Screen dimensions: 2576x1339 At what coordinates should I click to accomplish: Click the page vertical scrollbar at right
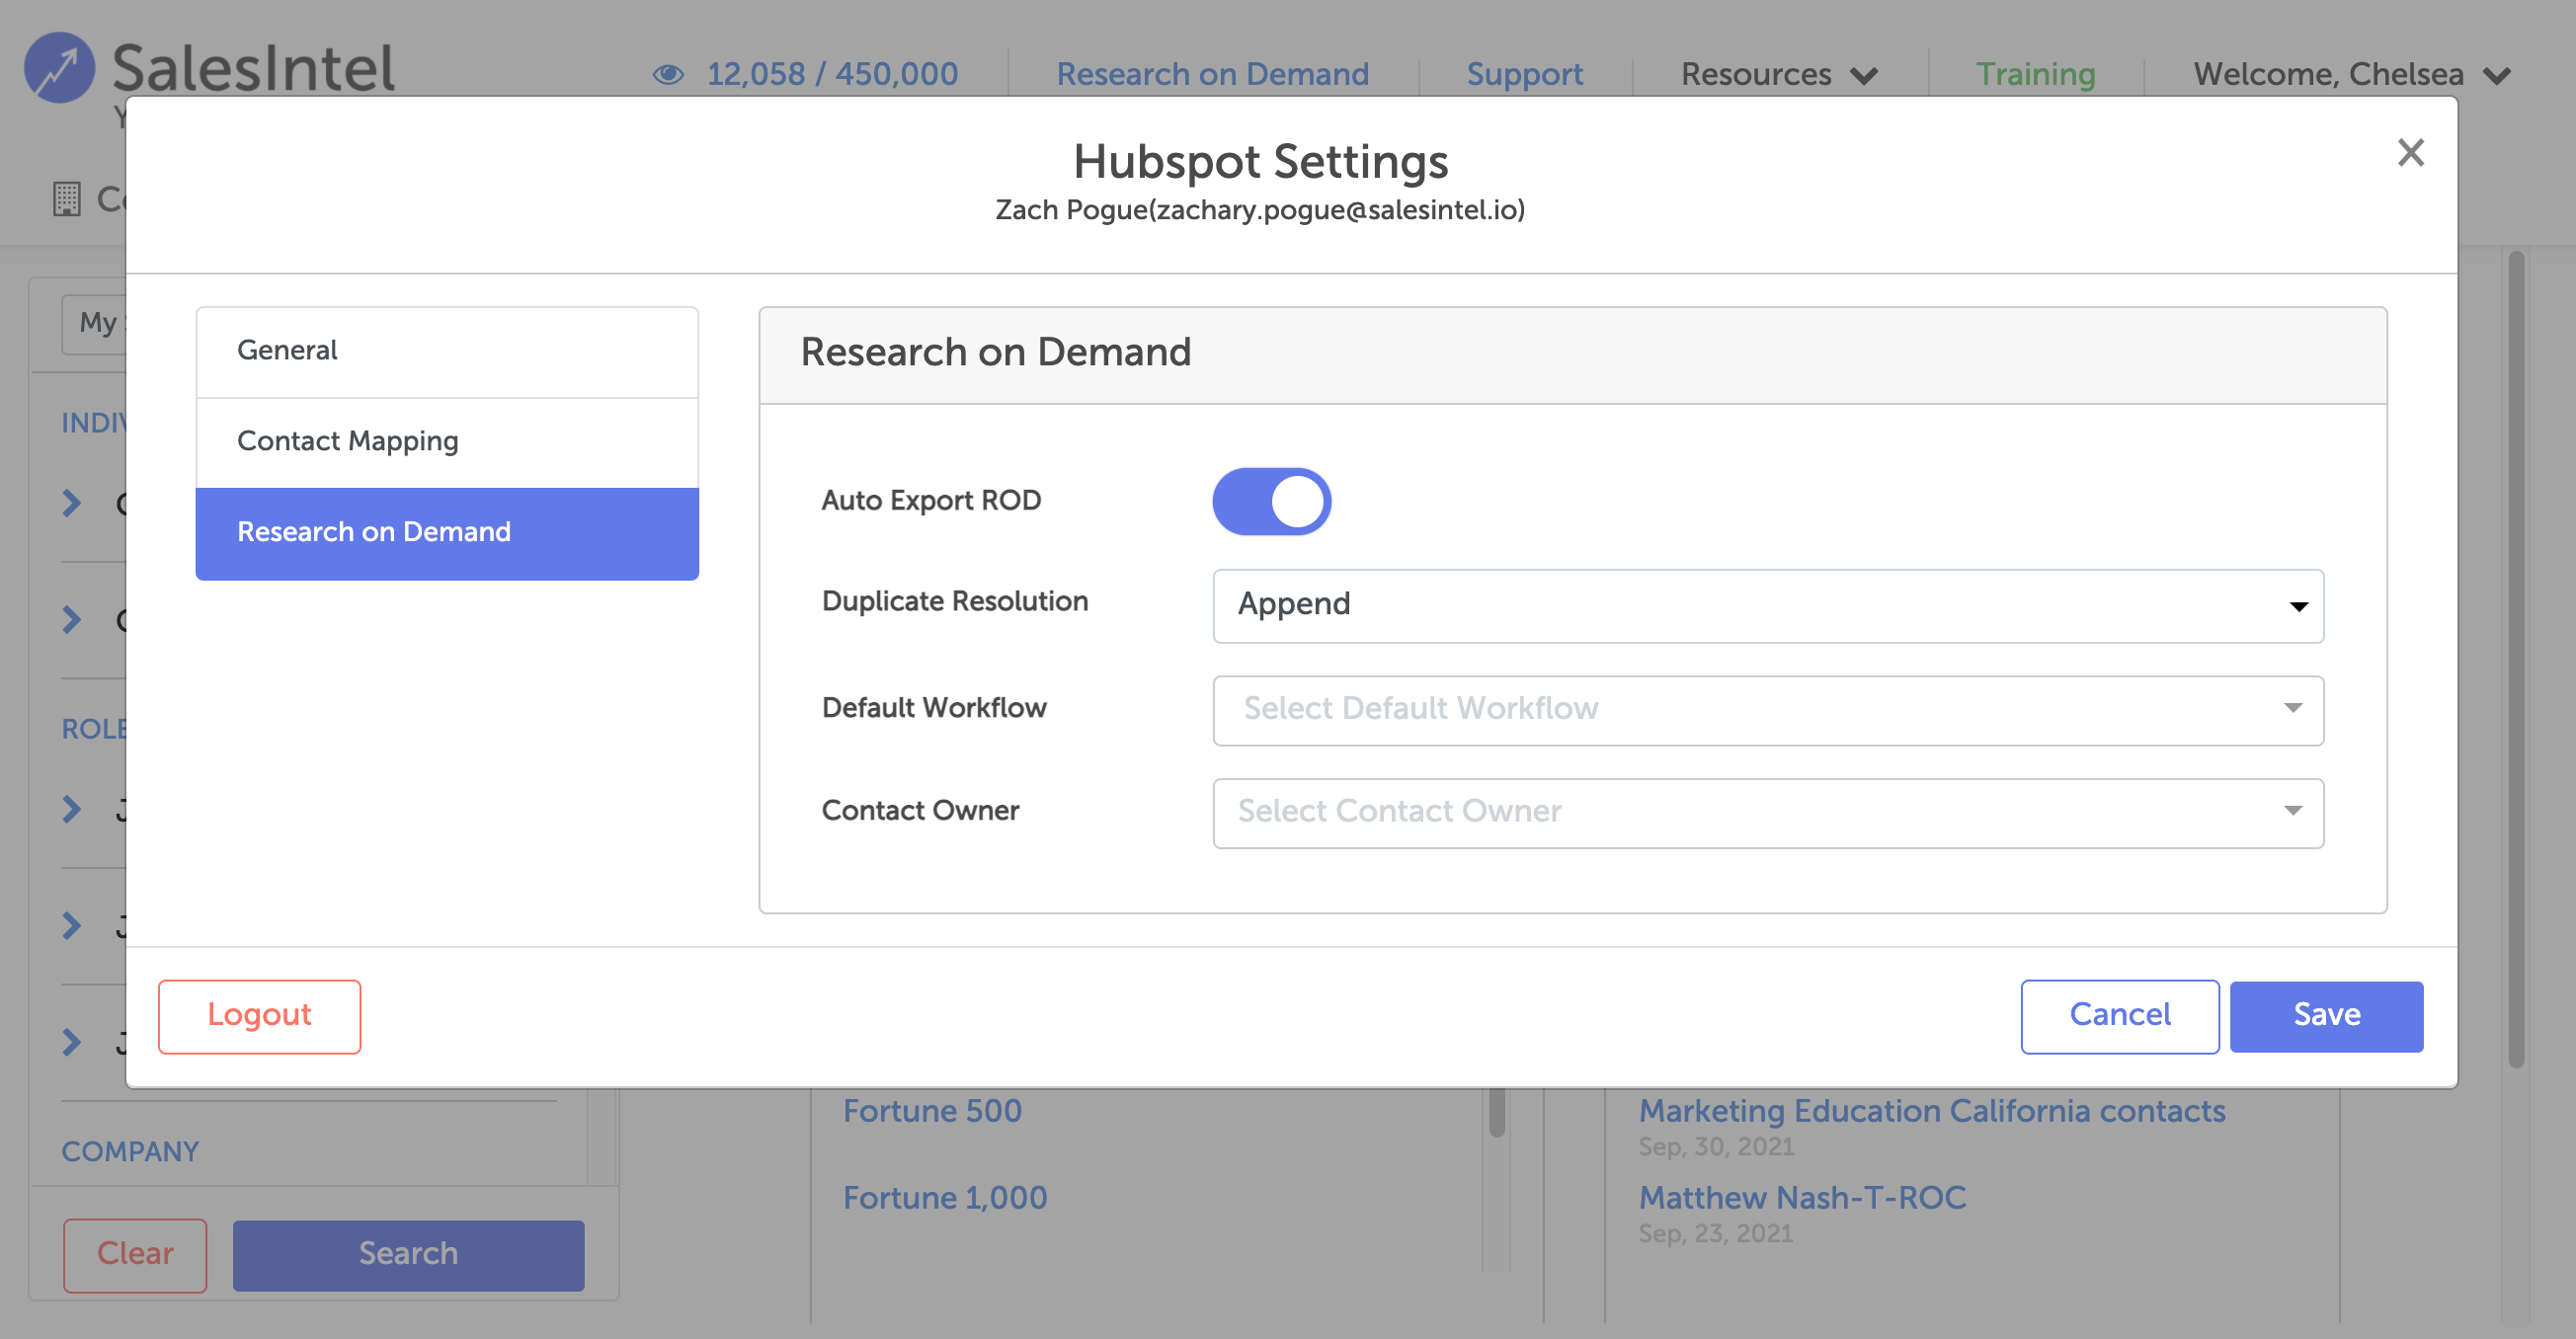pos(2516,660)
